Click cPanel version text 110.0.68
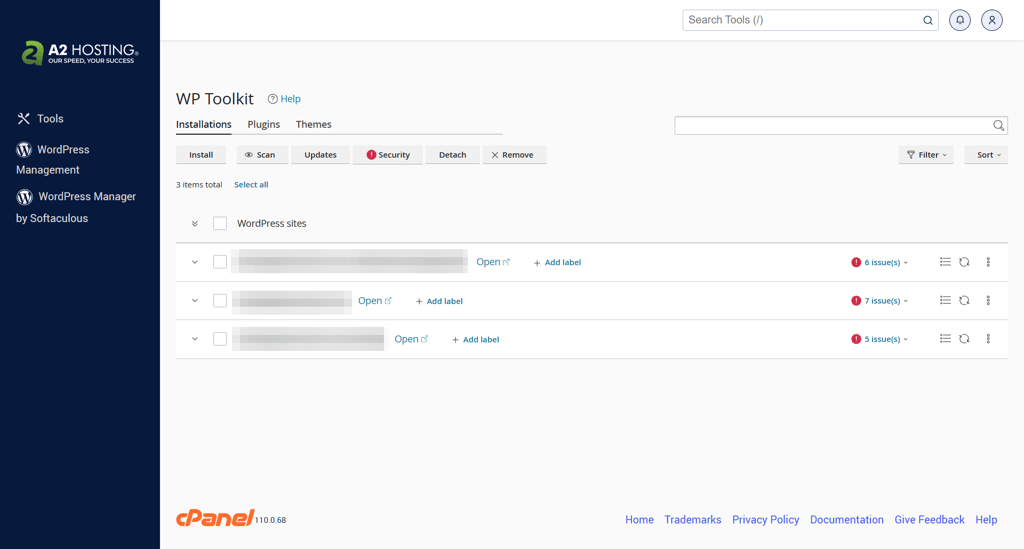Viewport: 1024px width, 549px height. (270, 520)
